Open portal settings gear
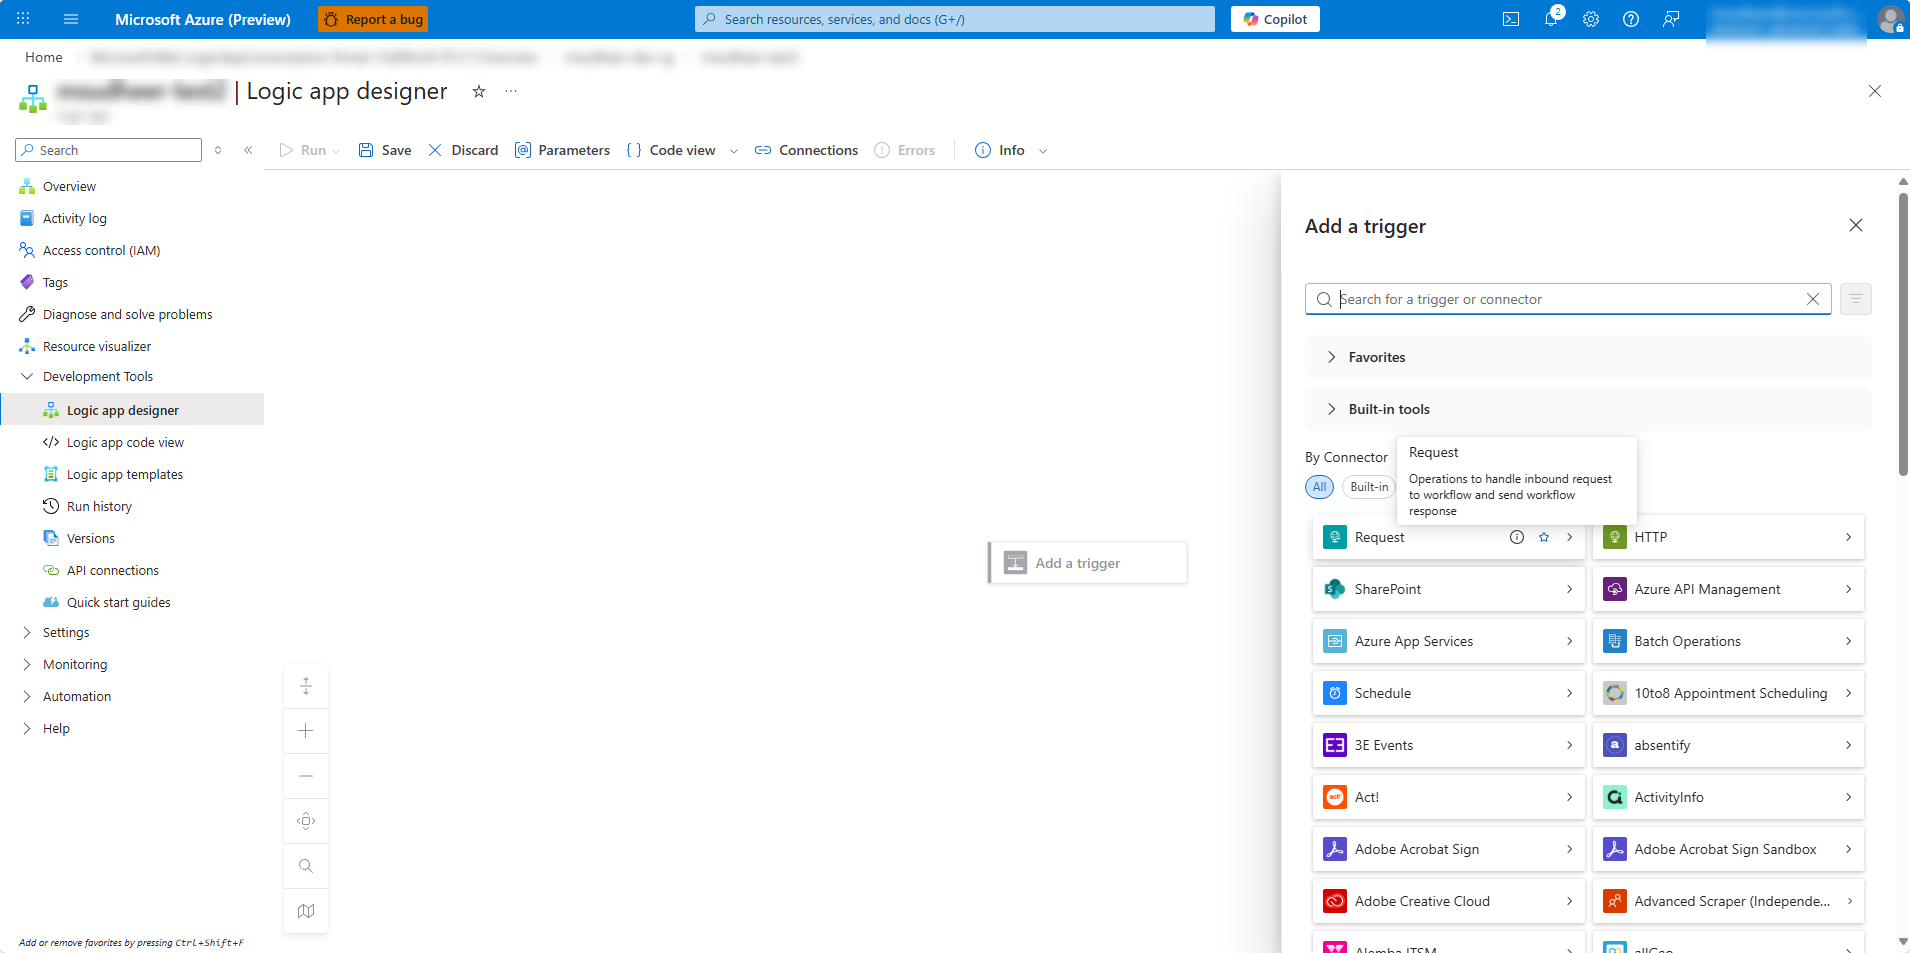Image resolution: width=1910 pixels, height=953 pixels. point(1591,19)
